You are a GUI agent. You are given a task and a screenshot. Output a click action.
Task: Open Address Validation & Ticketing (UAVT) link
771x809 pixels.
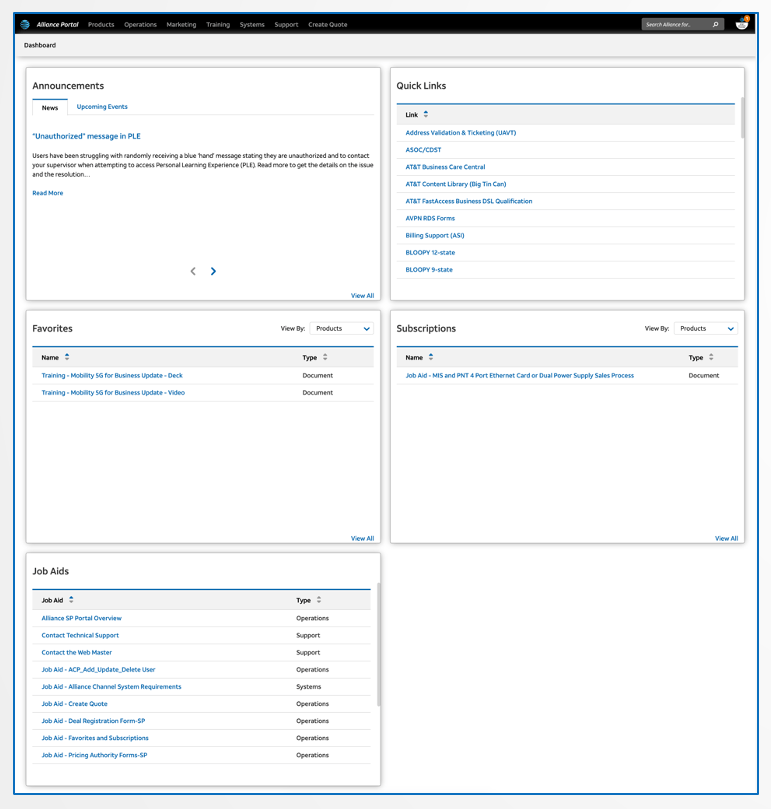tap(461, 133)
